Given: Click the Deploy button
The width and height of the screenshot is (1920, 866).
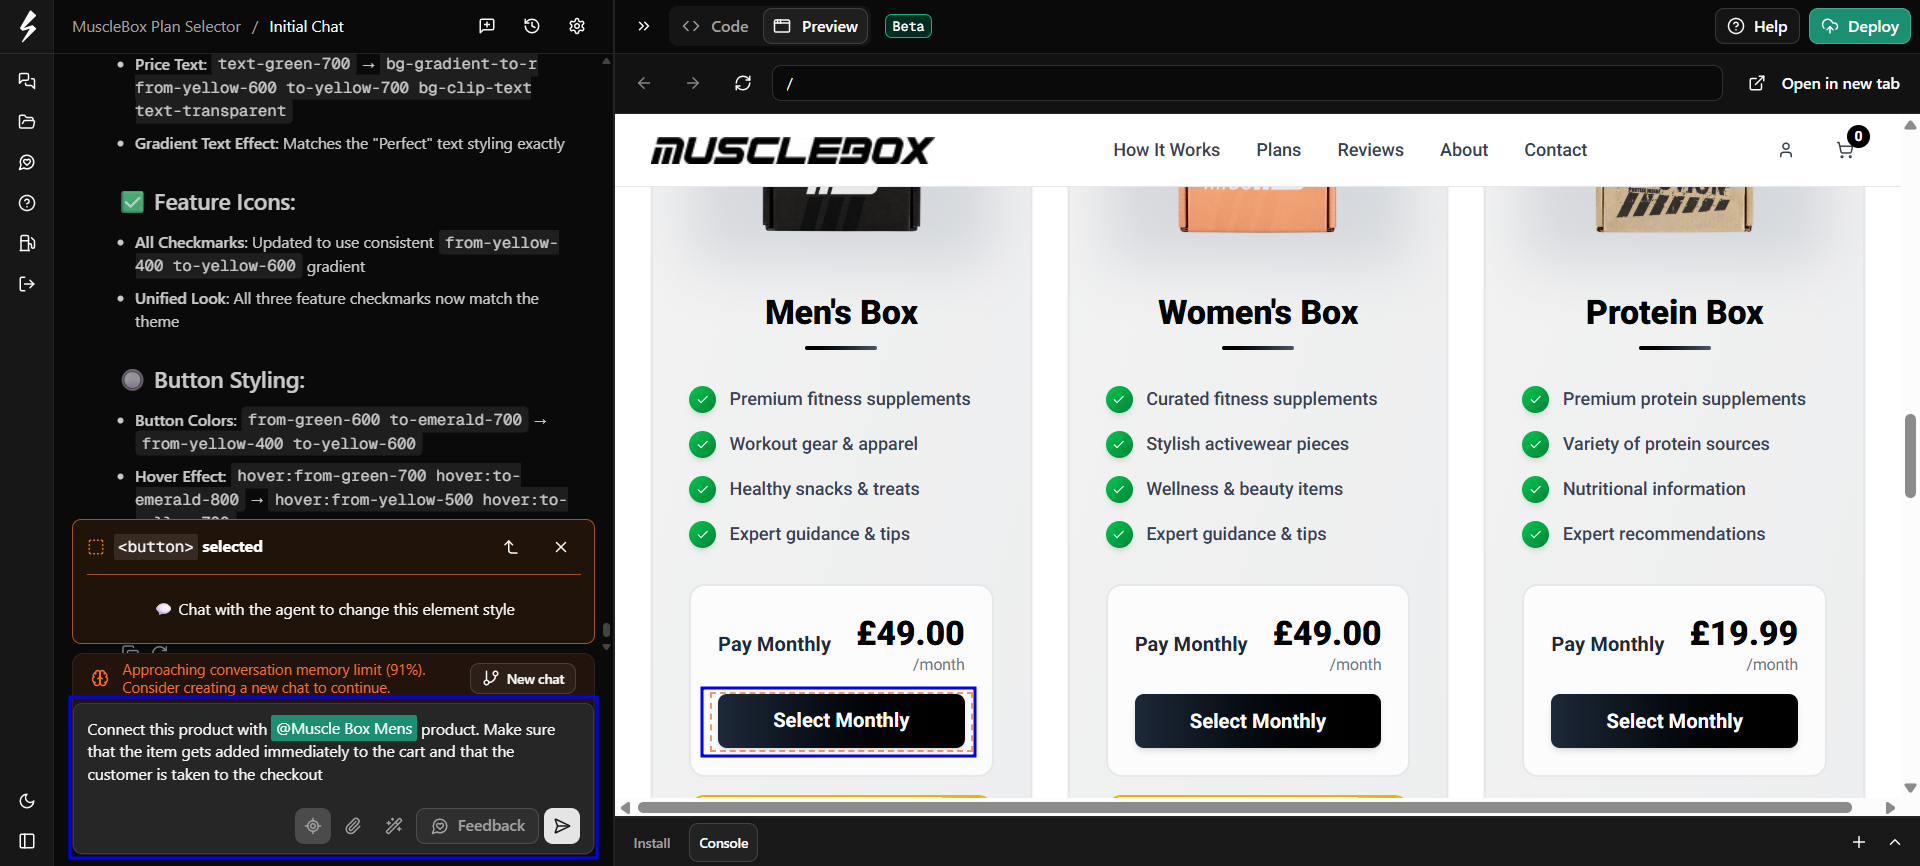Looking at the screenshot, I should point(1860,26).
